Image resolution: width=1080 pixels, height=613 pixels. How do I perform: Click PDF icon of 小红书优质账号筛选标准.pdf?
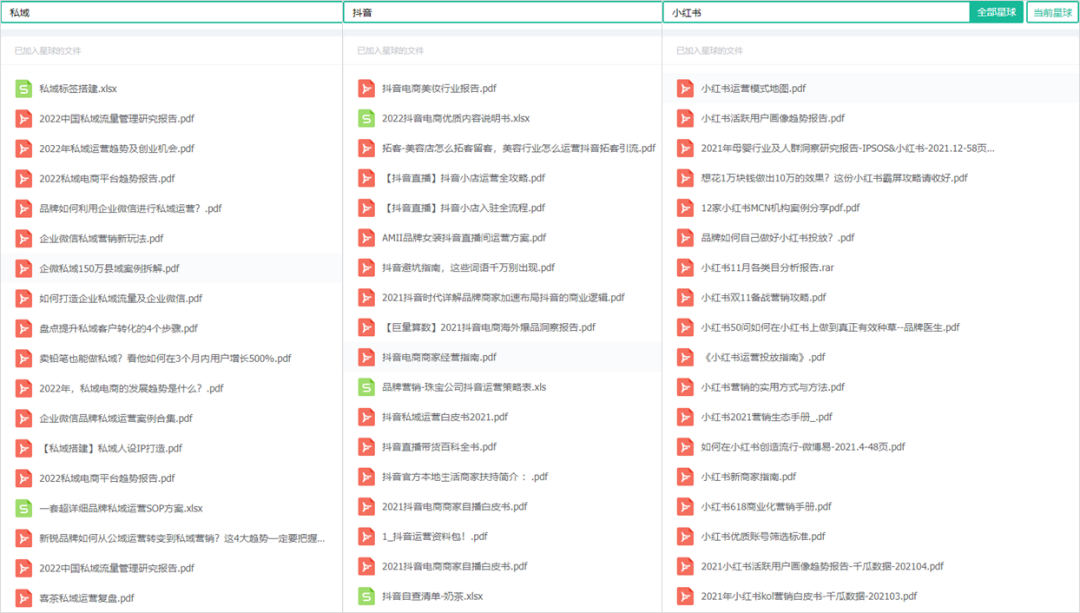pos(685,537)
